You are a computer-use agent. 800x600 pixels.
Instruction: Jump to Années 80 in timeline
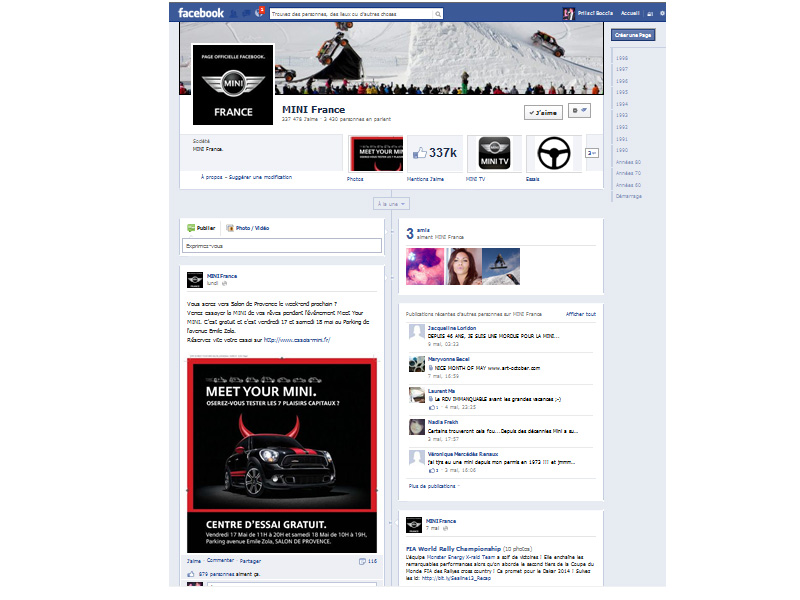tap(628, 162)
